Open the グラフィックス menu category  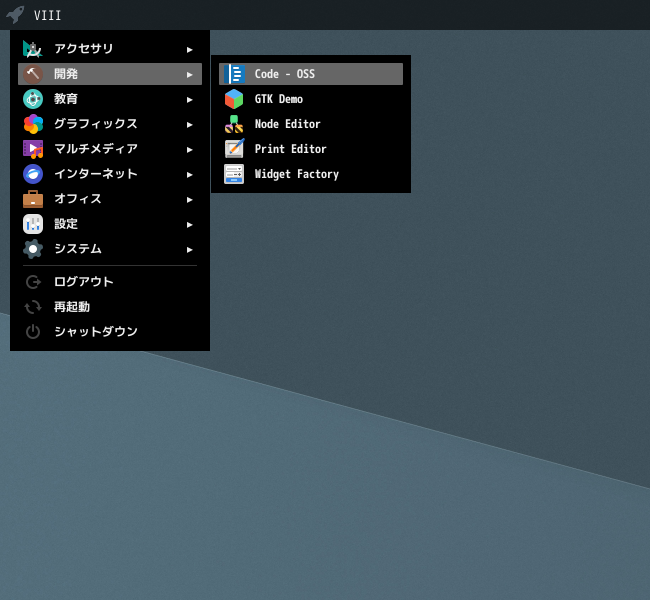point(110,124)
